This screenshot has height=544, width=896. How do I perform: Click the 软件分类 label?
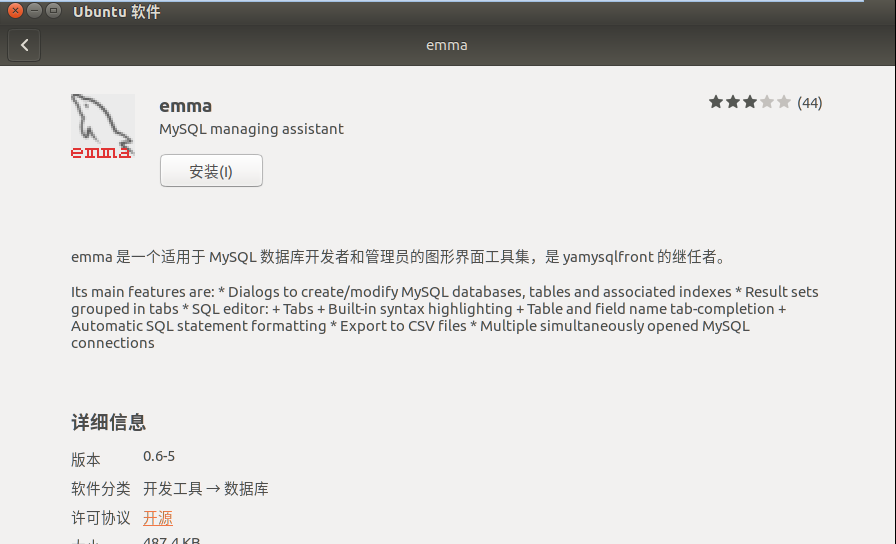(101, 489)
